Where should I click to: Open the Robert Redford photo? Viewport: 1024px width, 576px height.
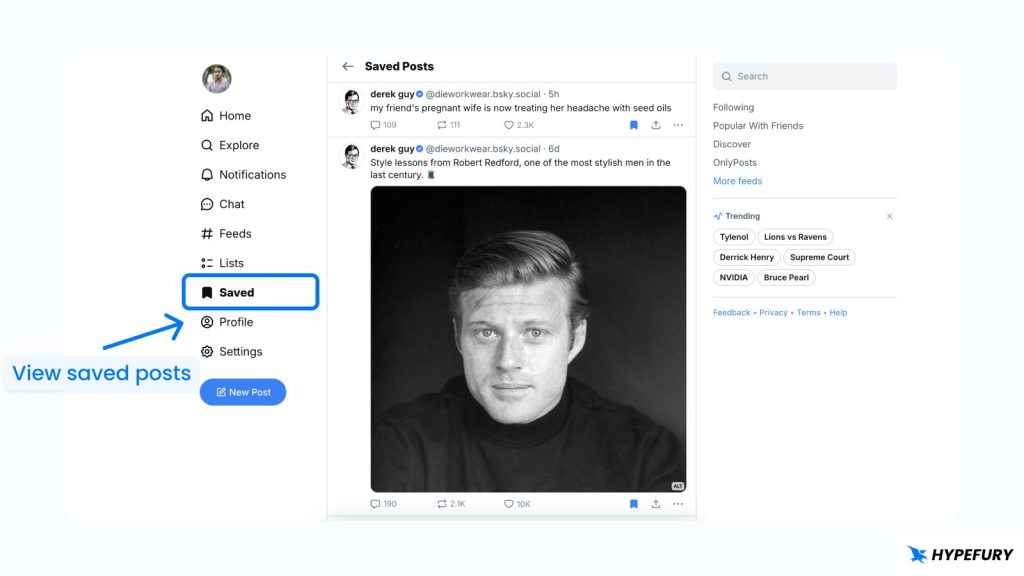(x=528, y=339)
